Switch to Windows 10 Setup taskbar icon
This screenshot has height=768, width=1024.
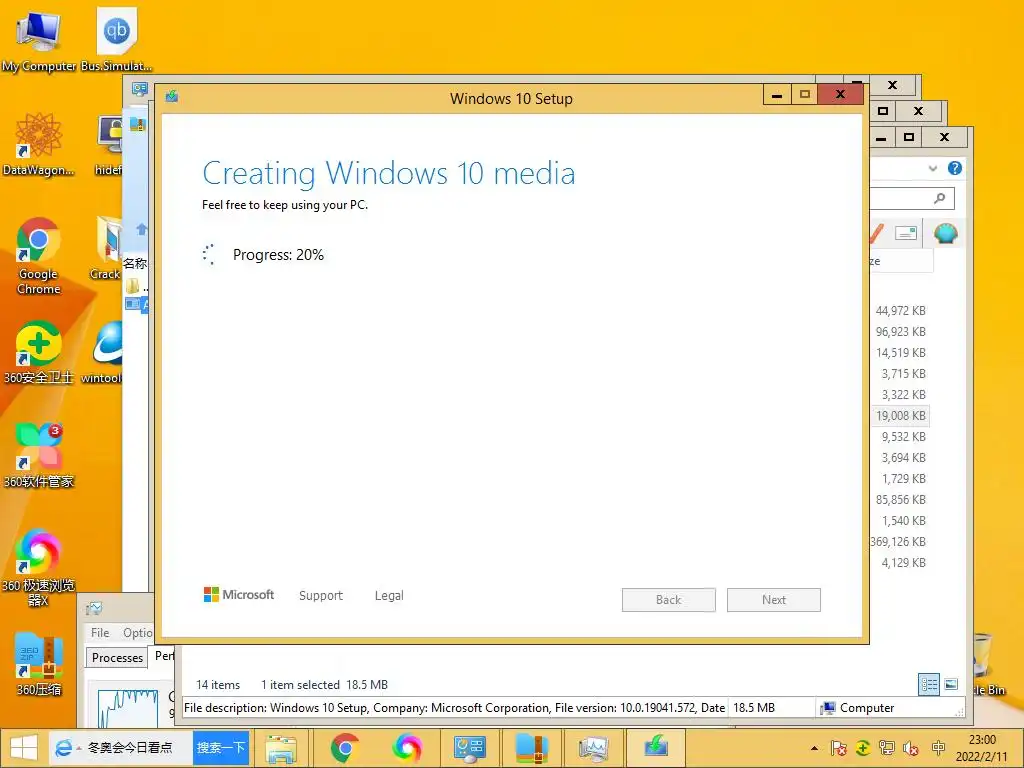coord(656,748)
